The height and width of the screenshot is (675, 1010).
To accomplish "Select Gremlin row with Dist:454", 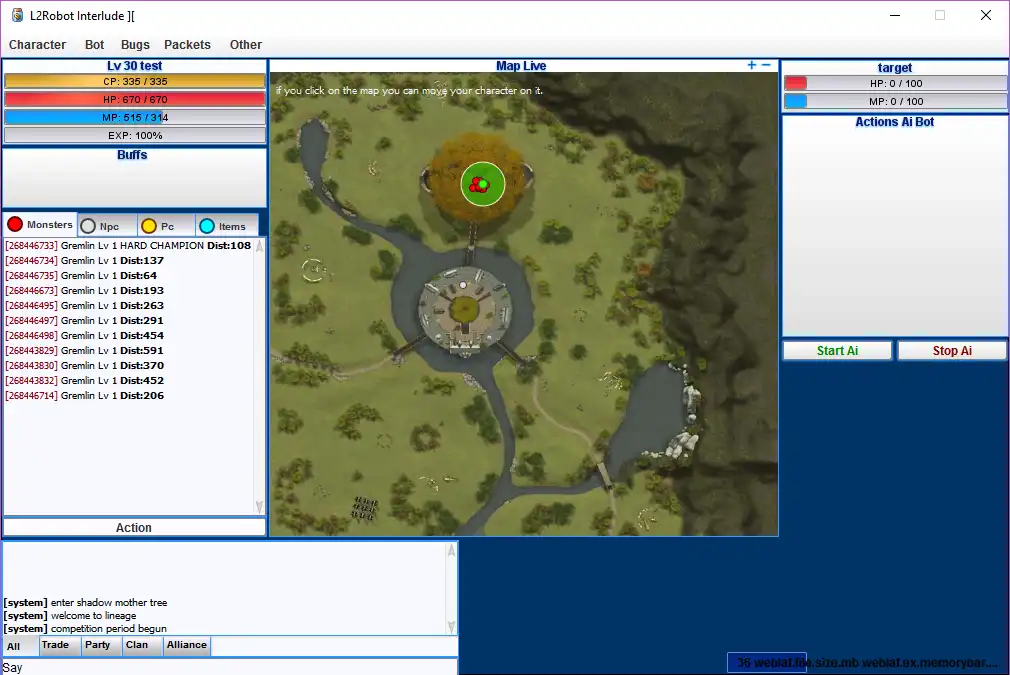I will coord(128,336).
